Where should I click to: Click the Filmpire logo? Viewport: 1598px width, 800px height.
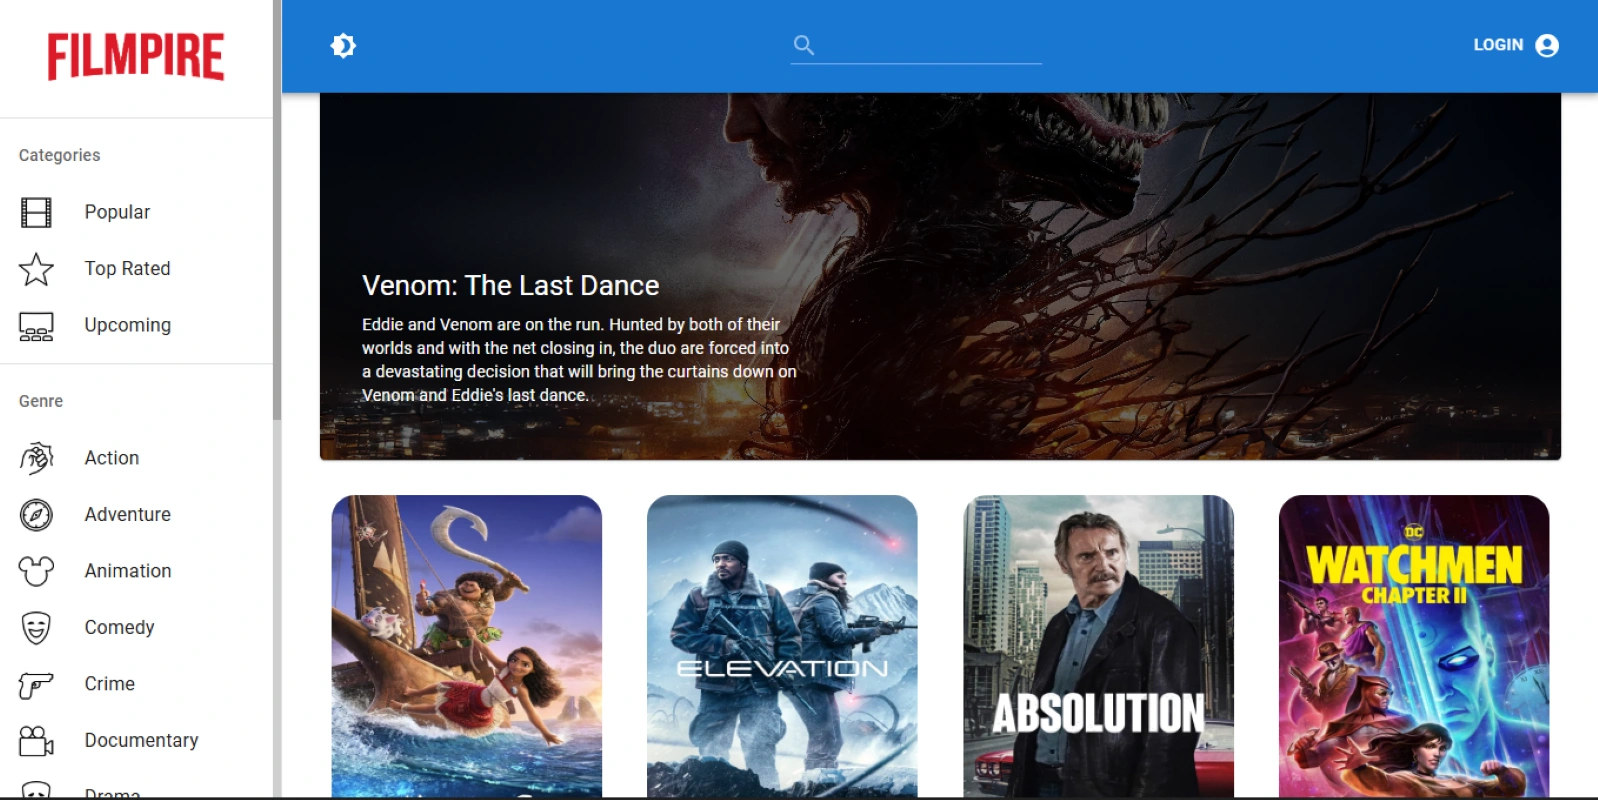pos(136,56)
